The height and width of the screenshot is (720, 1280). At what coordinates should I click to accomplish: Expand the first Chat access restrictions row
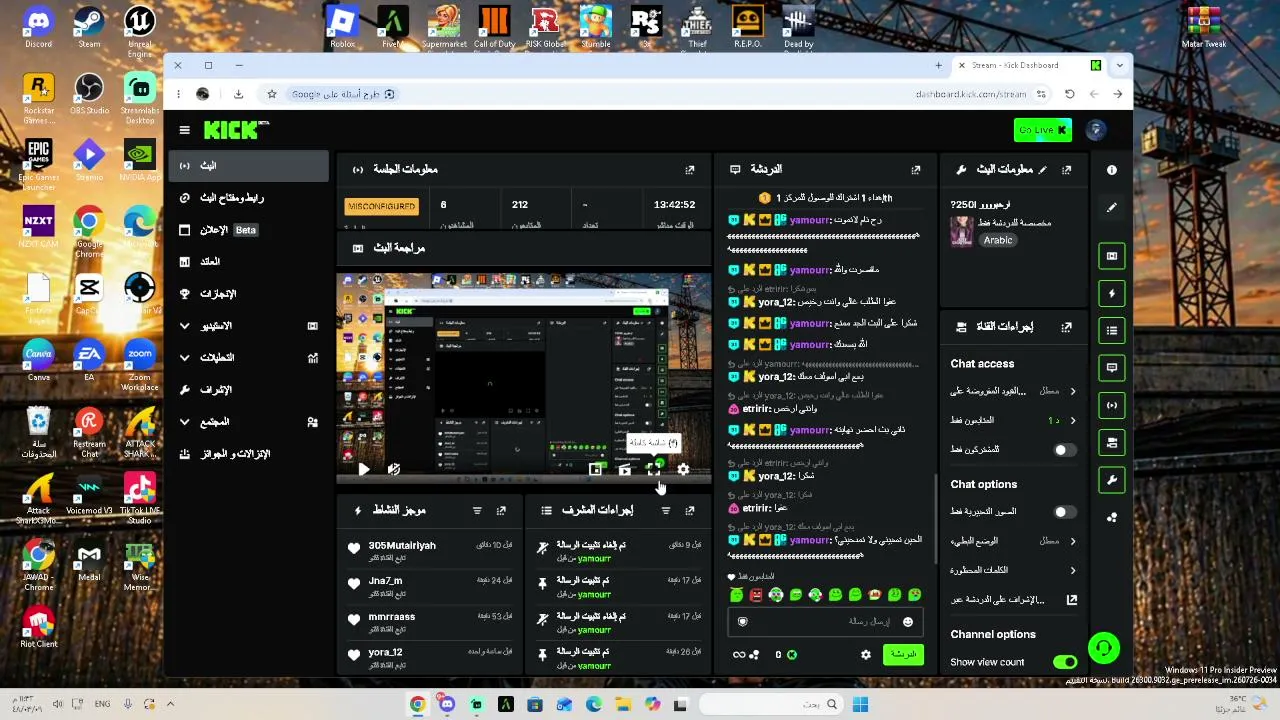(1013, 391)
